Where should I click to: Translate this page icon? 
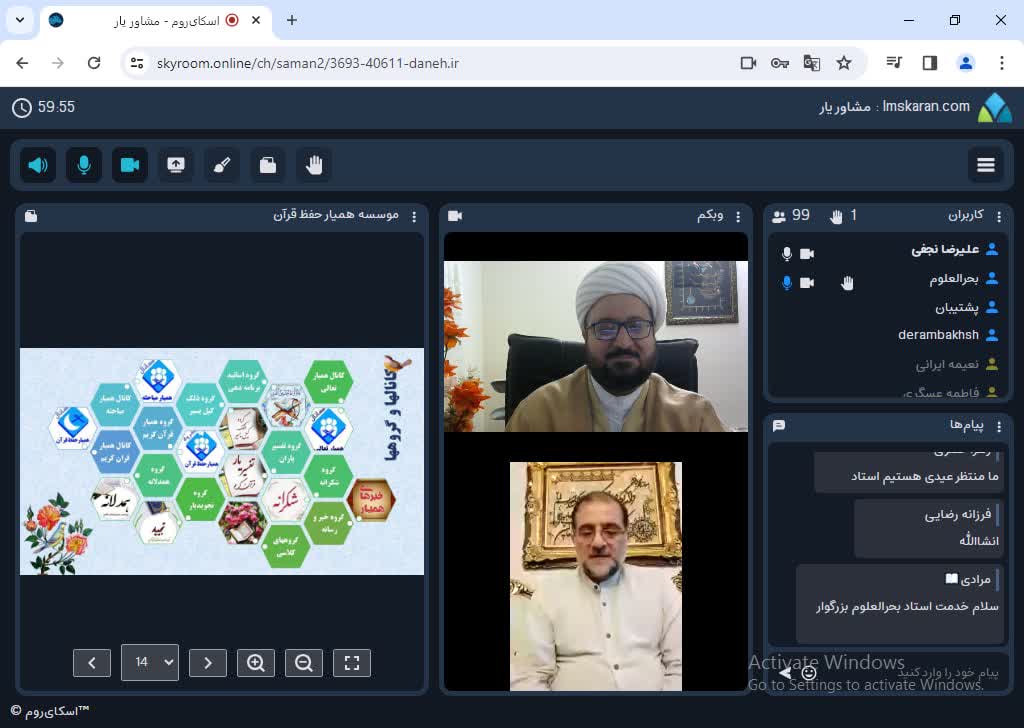pos(812,63)
